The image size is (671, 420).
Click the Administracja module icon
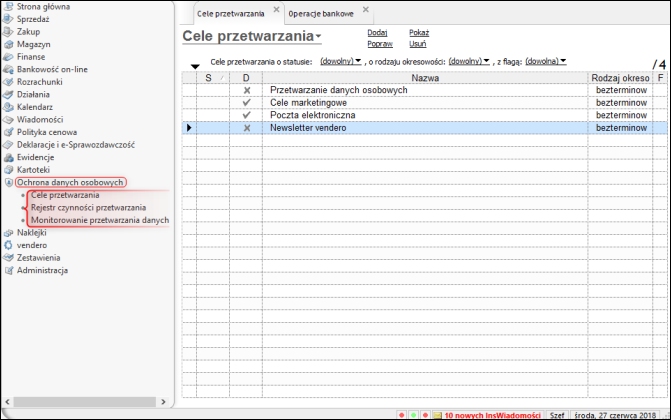click(8, 270)
